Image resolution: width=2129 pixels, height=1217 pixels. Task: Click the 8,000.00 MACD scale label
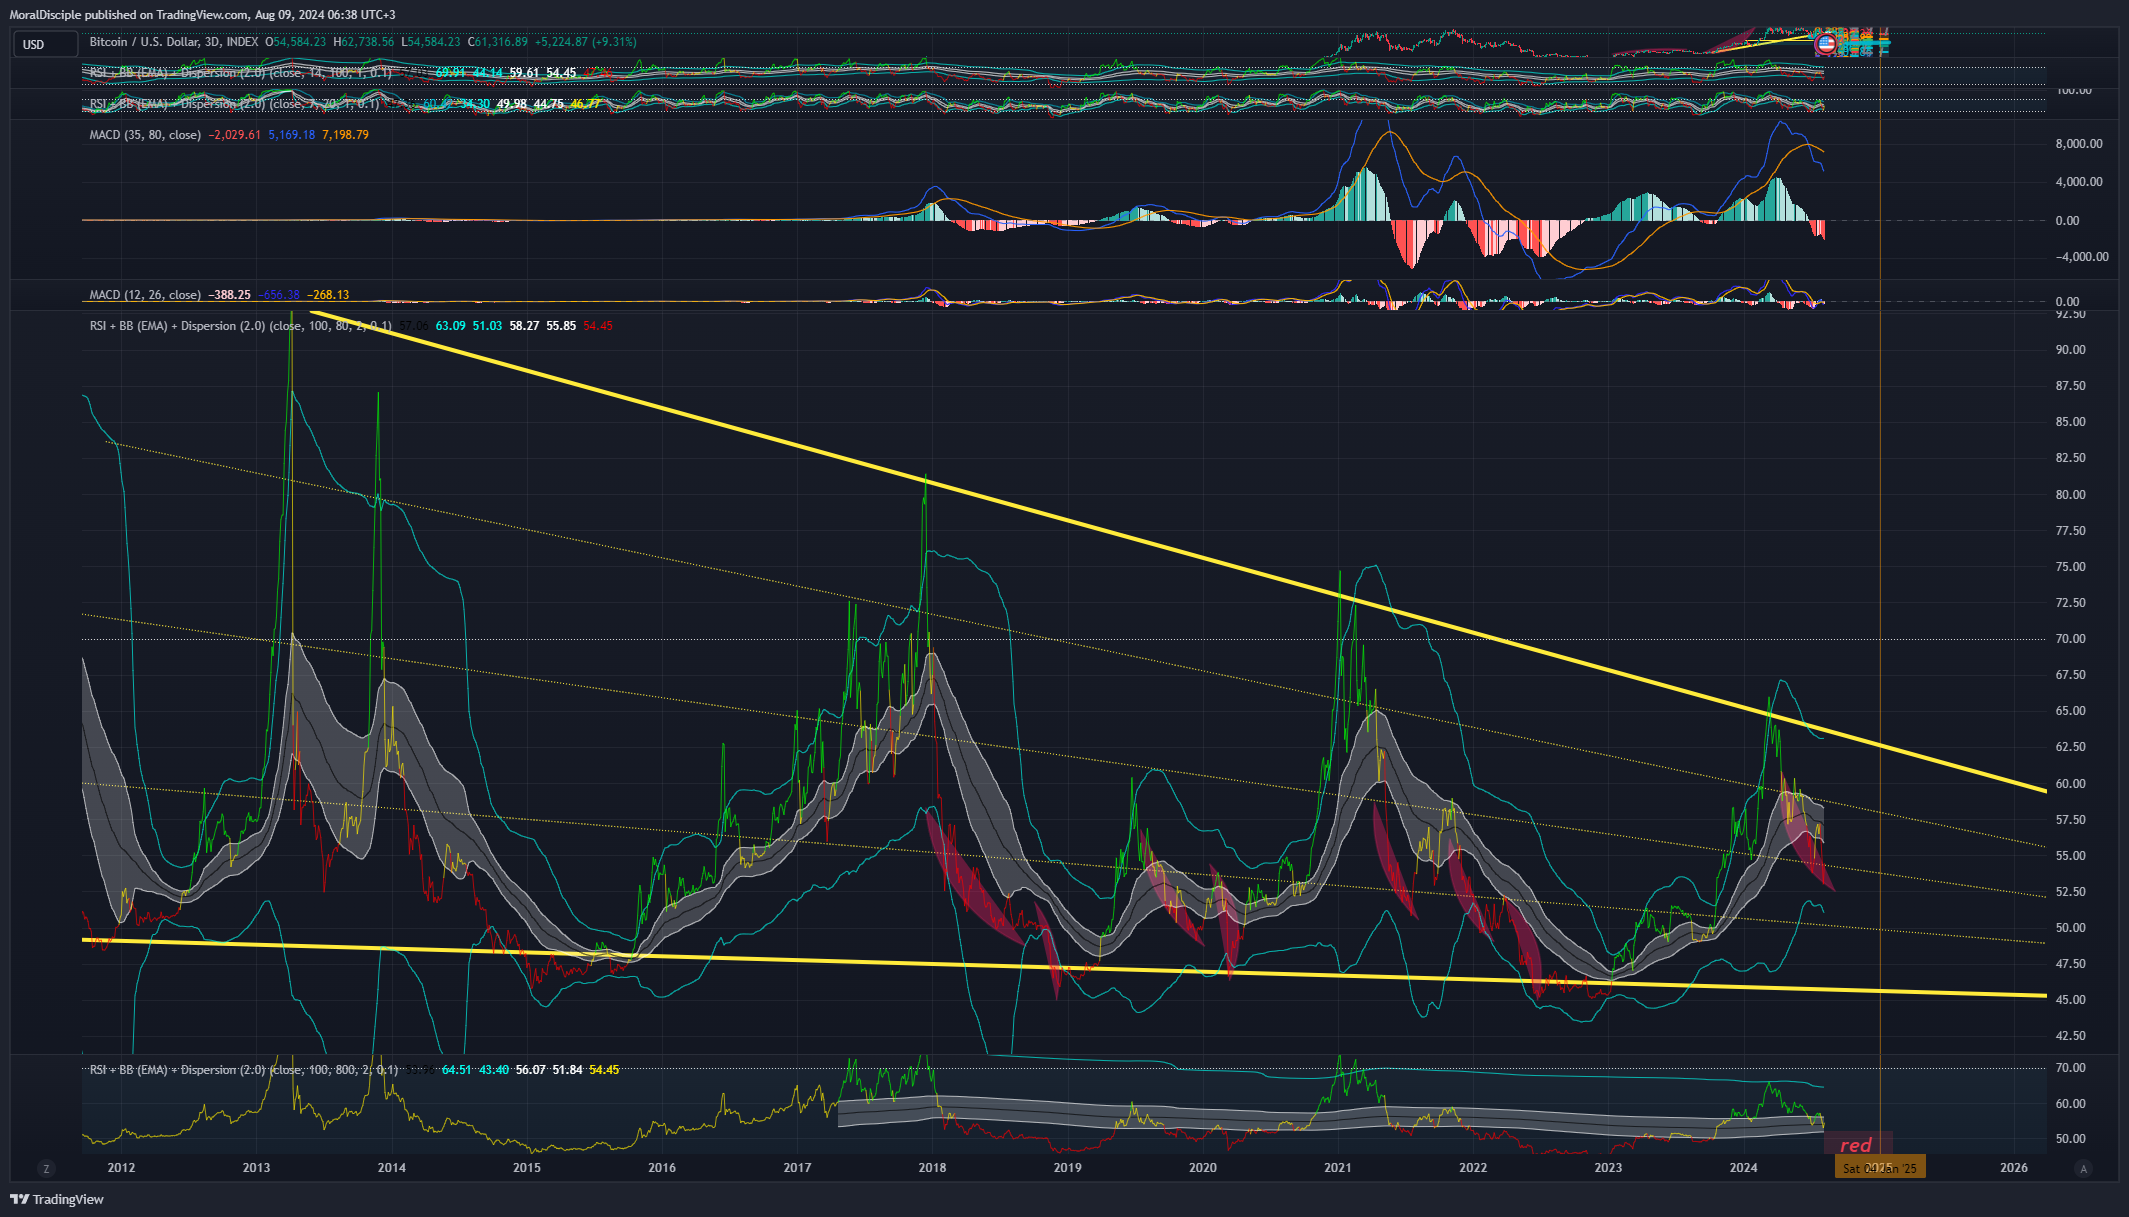pos(2079,144)
